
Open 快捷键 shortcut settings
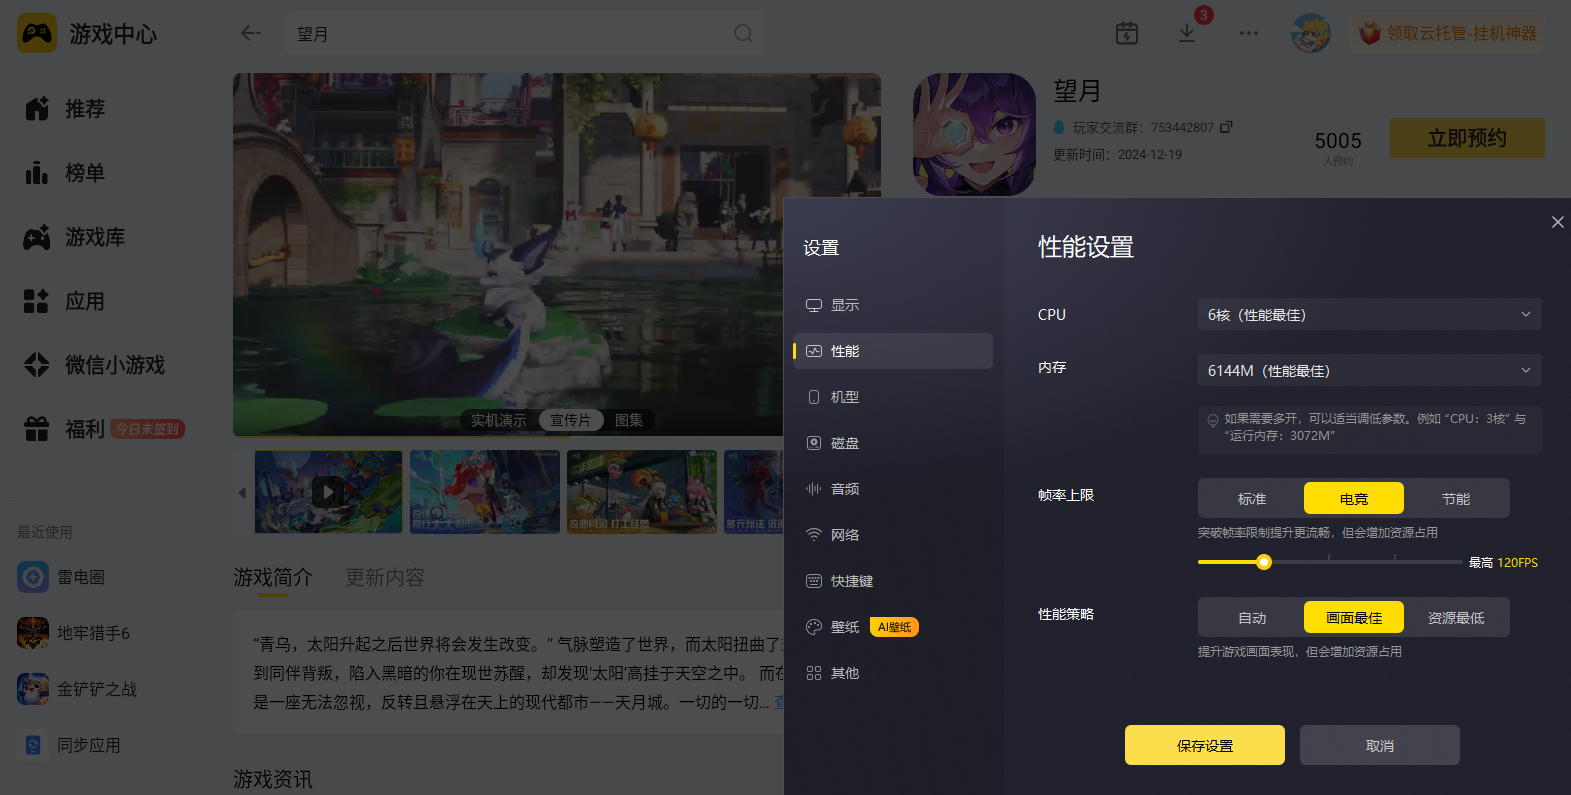[x=893, y=581]
